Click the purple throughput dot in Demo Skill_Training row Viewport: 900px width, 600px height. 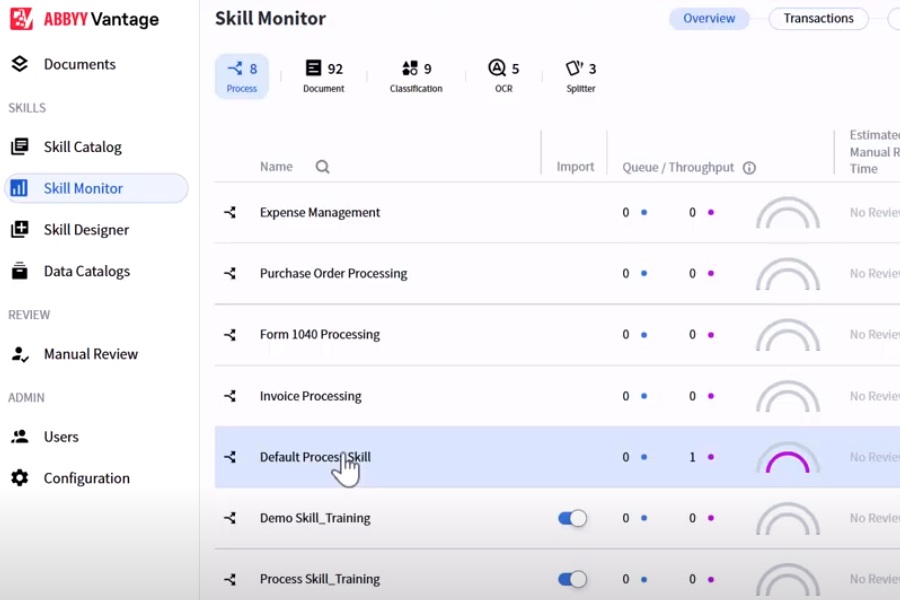[x=711, y=518]
